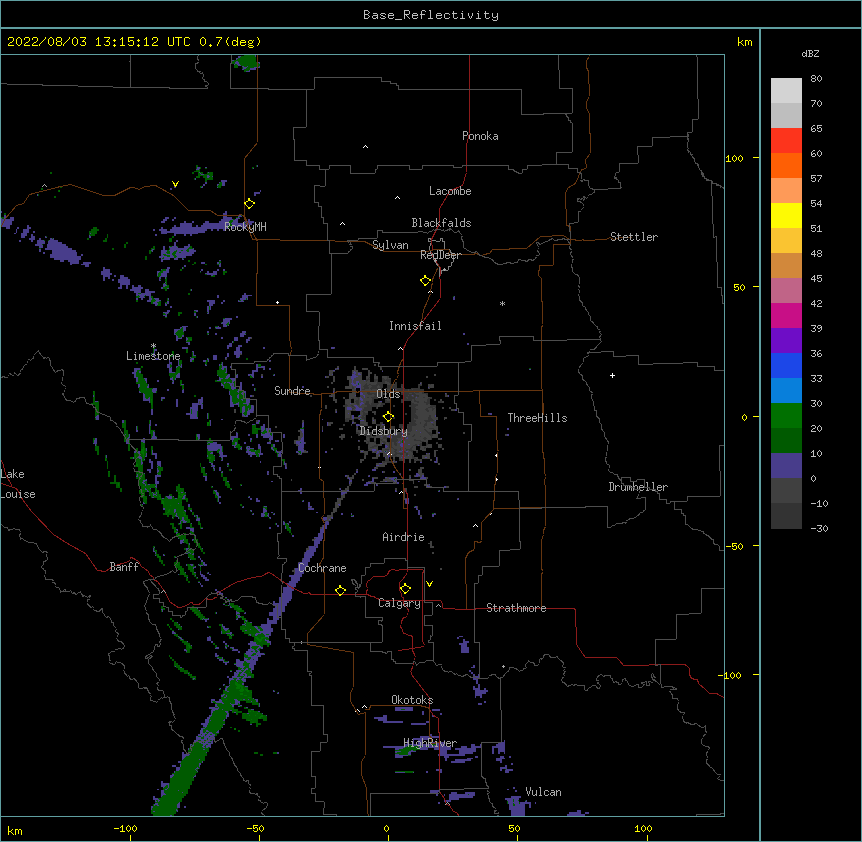Click the asterisk marker east of Innisfail

[502, 303]
